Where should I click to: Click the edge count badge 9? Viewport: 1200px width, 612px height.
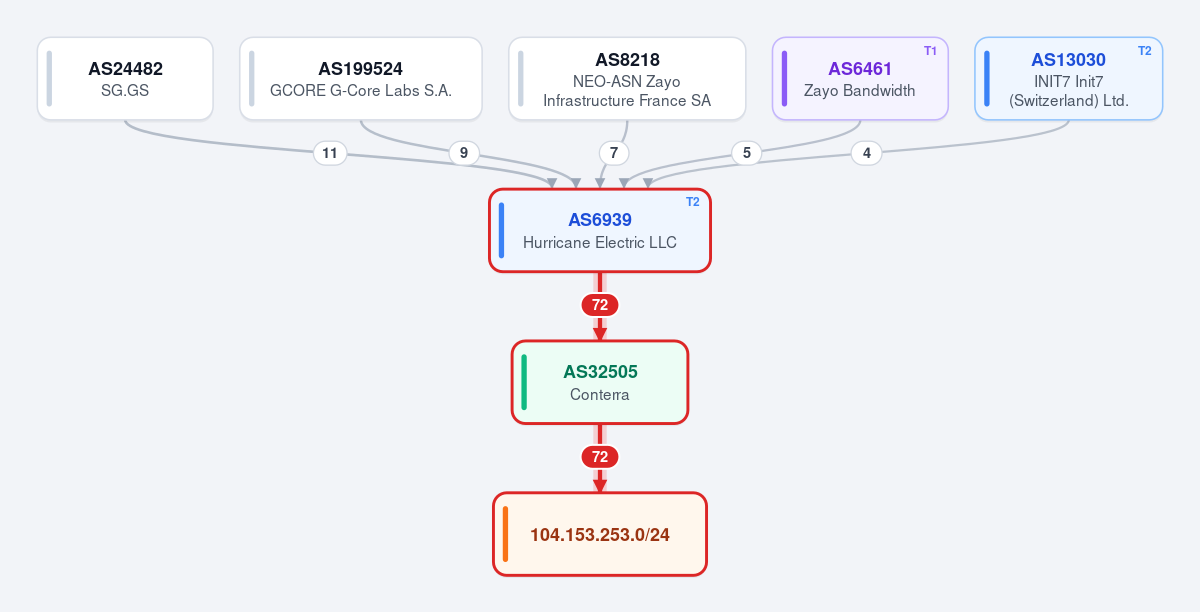tap(463, 153)
